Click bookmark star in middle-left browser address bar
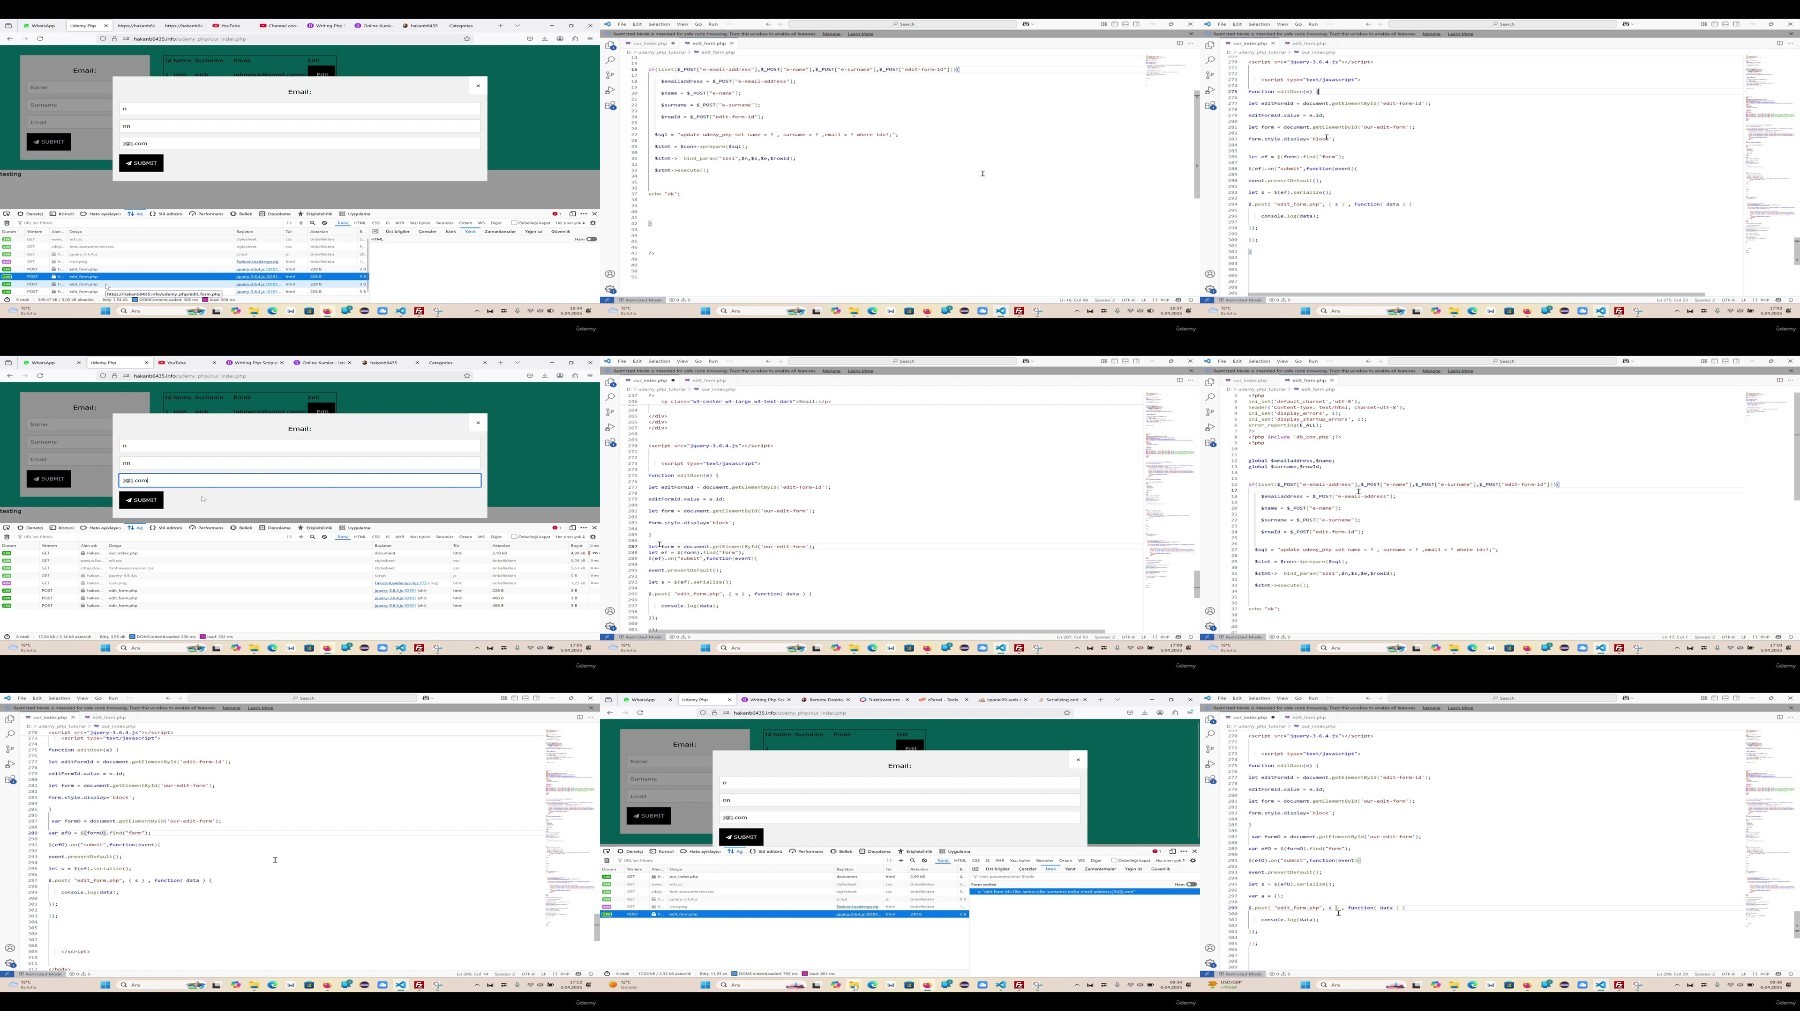This screenshot has width=1800, height=1011. pos(467,375)
